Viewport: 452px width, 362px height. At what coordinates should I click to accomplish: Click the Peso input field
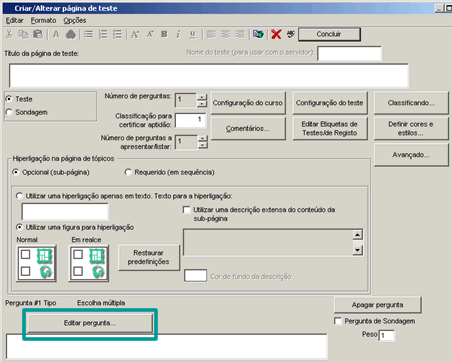[387, 335]
